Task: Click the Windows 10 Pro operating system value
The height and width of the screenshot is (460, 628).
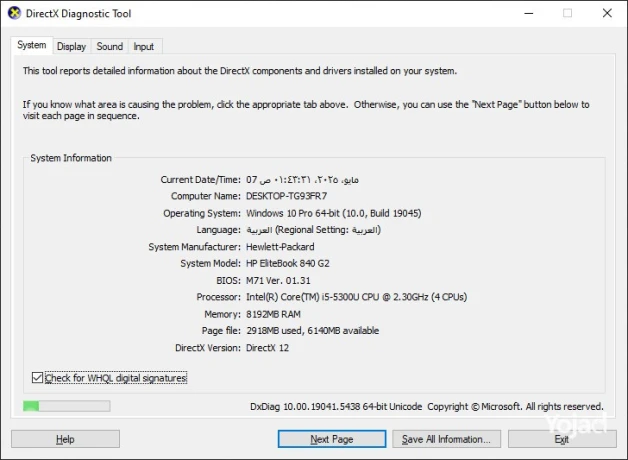Action: (334, 213)
